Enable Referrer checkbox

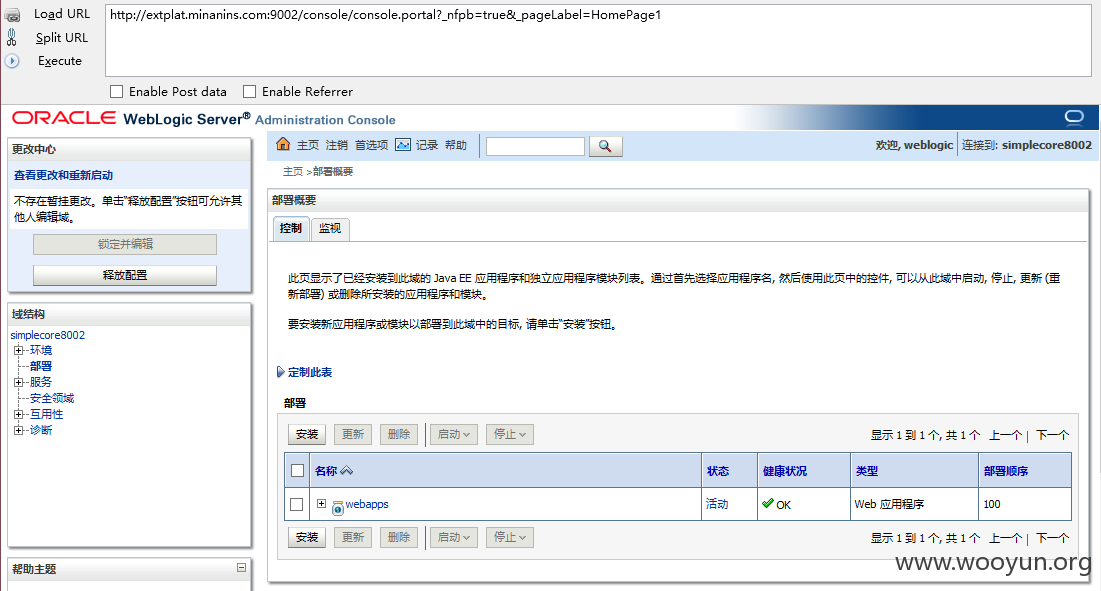coord(249,91)
